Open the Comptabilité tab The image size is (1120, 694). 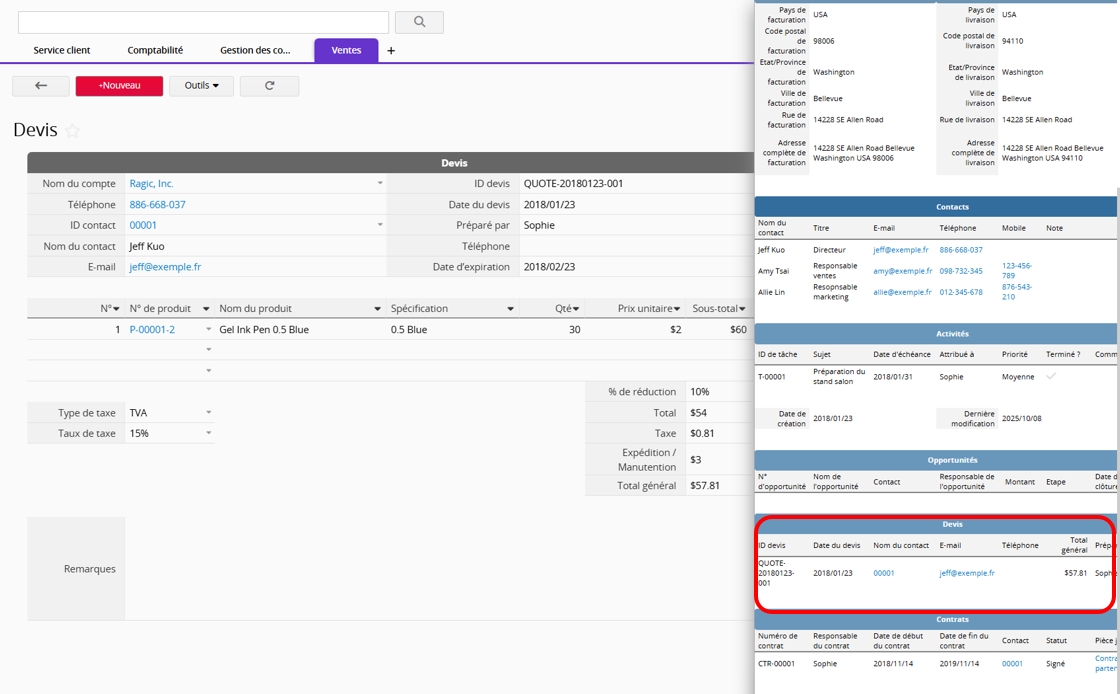coord(155,51)
